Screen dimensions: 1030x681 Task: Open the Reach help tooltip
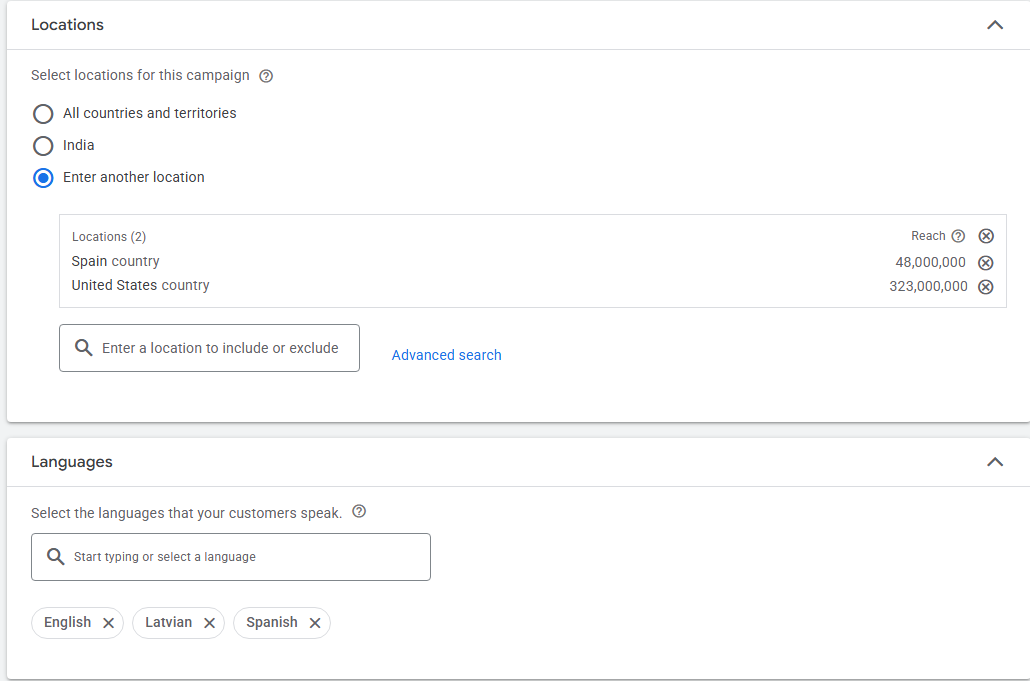(959, 235)
